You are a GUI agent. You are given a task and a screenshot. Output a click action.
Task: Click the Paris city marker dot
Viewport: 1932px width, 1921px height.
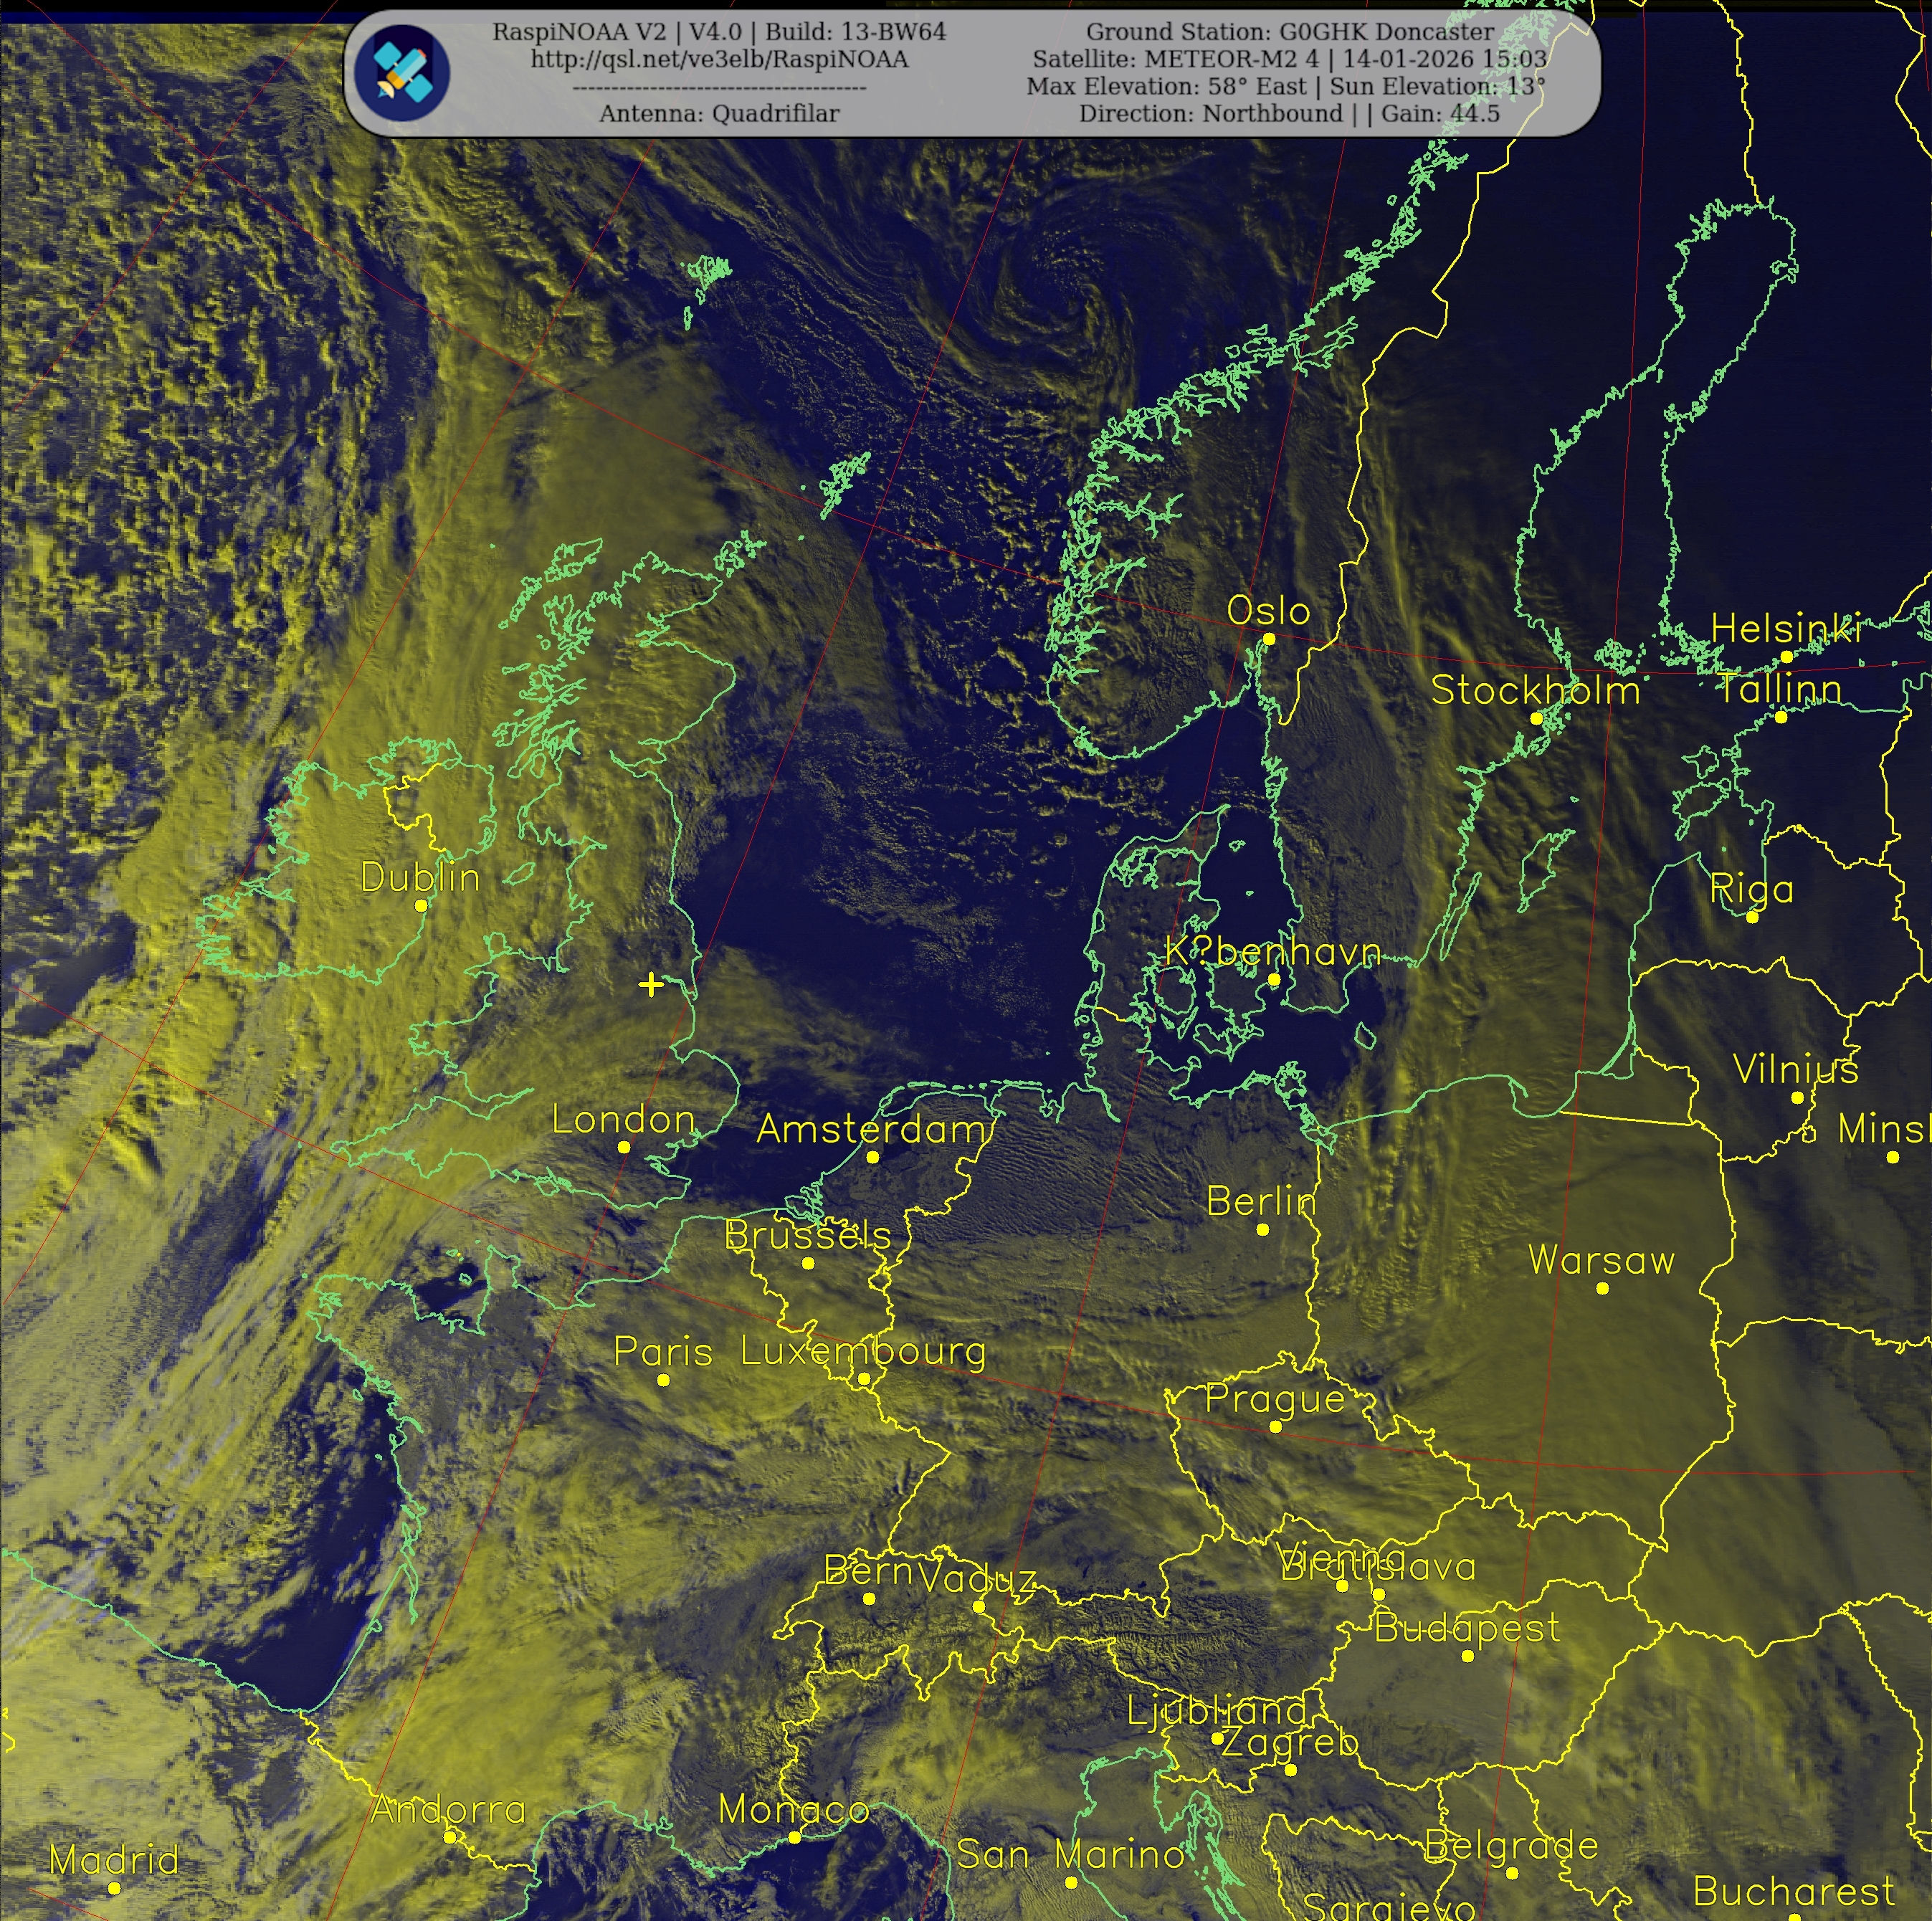663,1380
